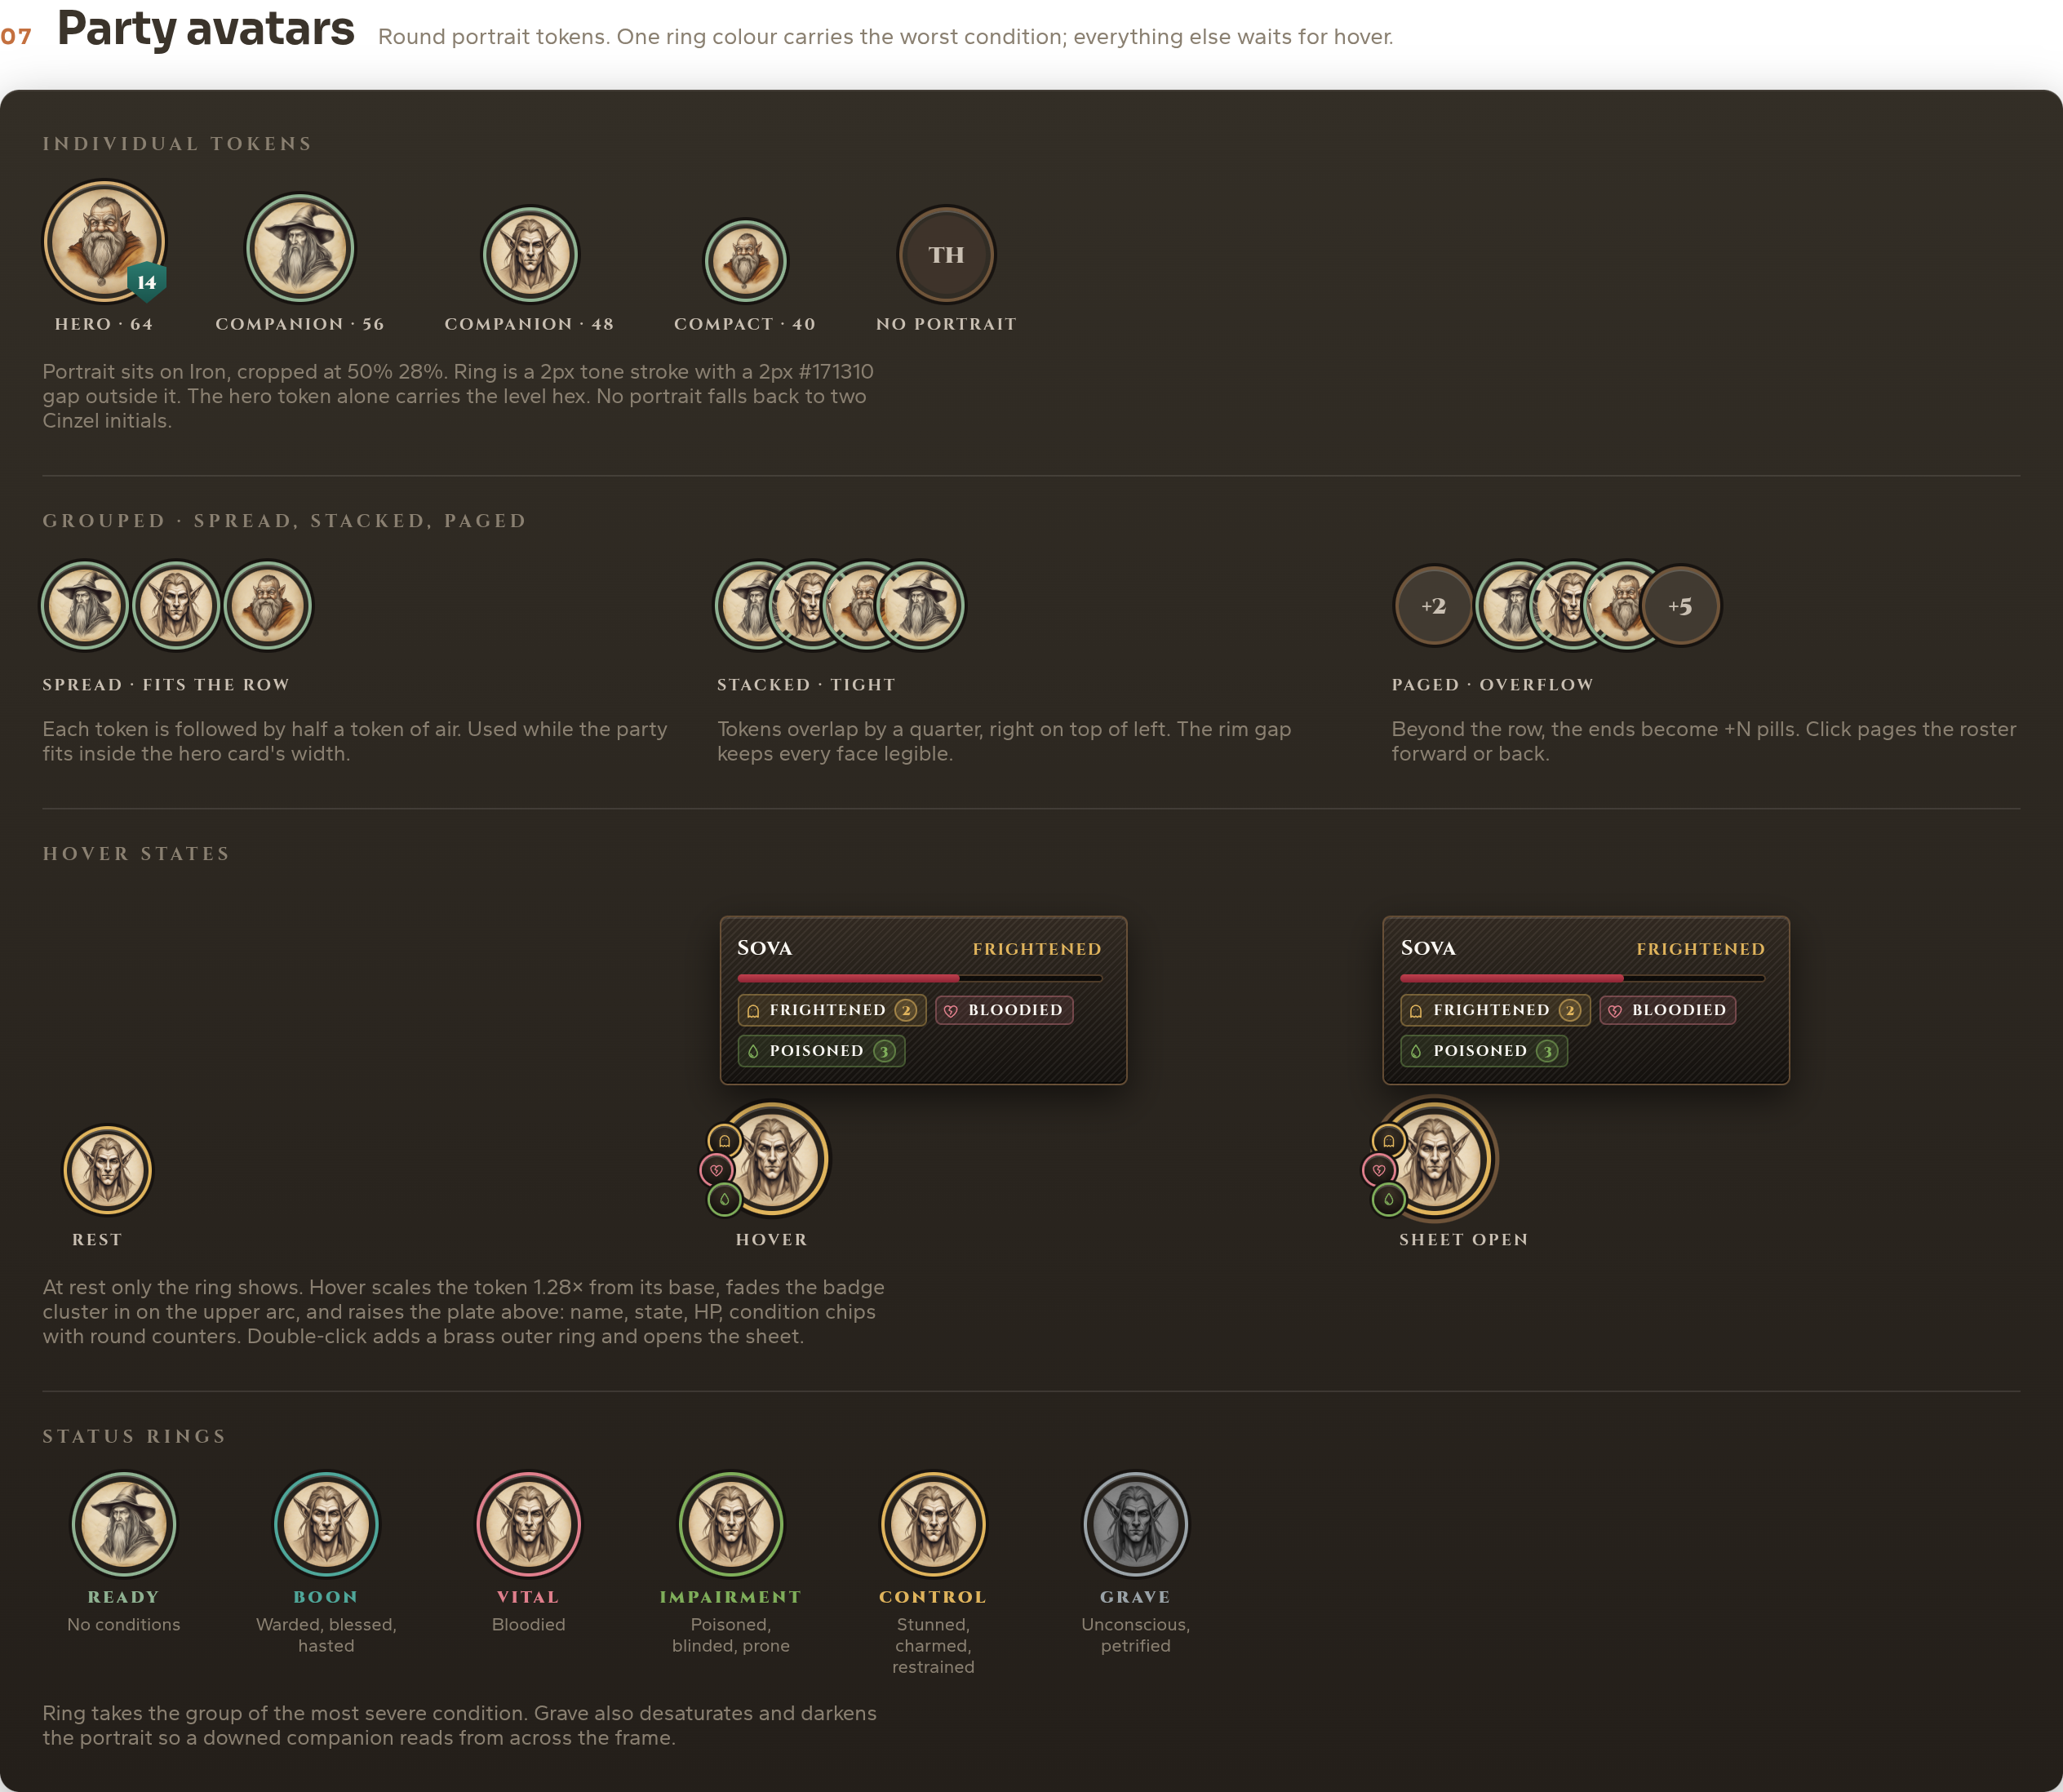Select the dwarf token in the spread group
The width and height of the screenshot is (2063, 1792).
[267, 605]
